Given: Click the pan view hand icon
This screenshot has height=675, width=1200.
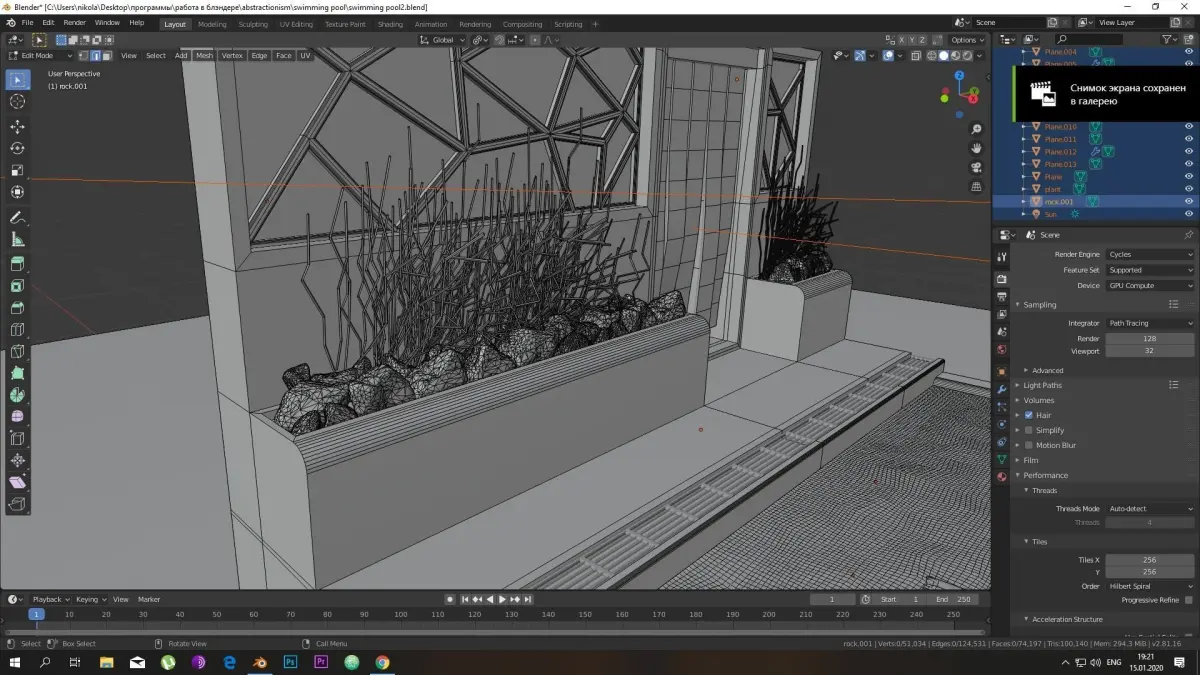Looking at the screenshot, I should [x=977, y=148].
